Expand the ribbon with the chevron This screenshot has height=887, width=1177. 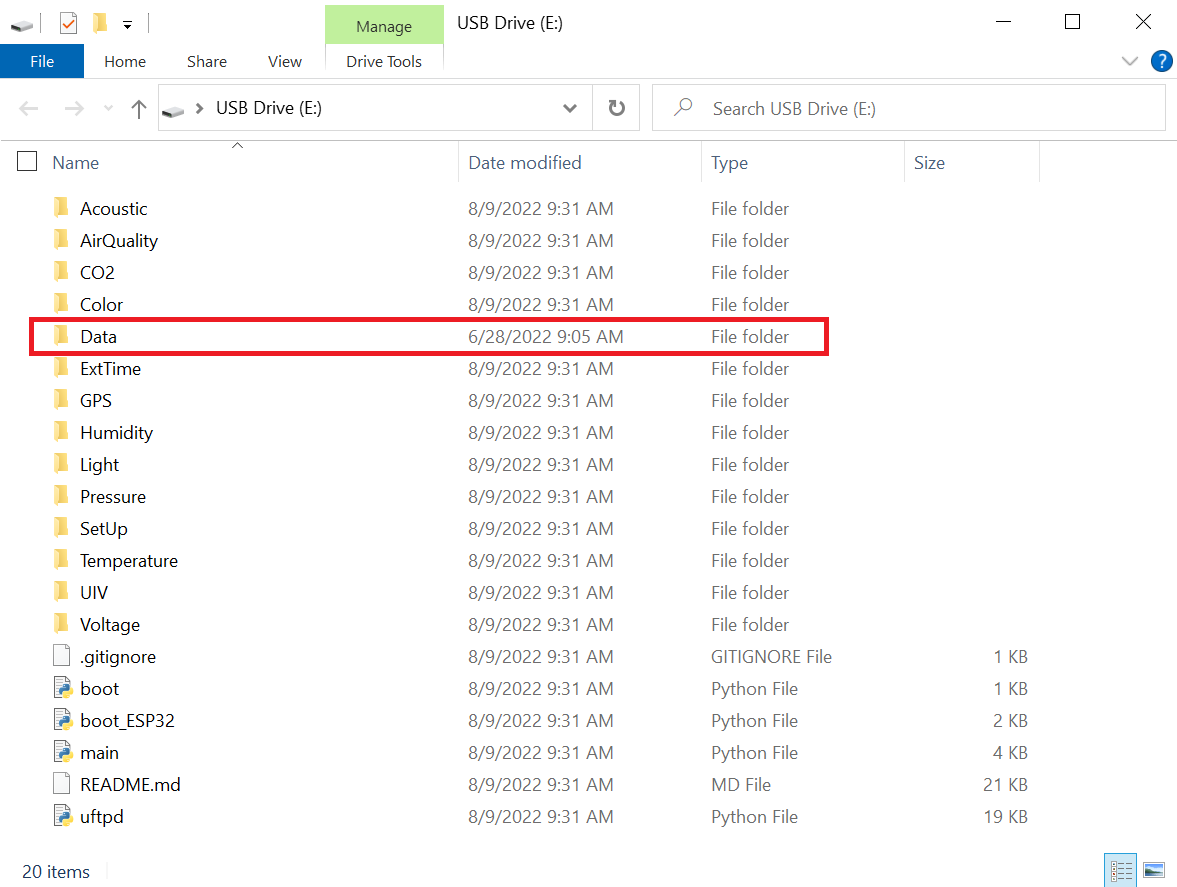(1129, 61)
